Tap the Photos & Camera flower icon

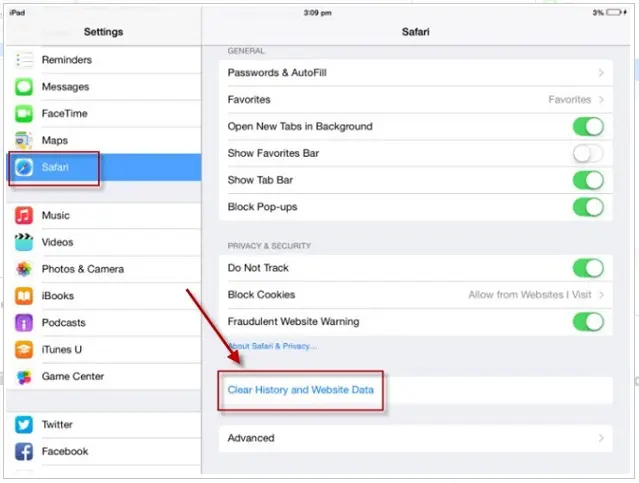click(24, 269)
